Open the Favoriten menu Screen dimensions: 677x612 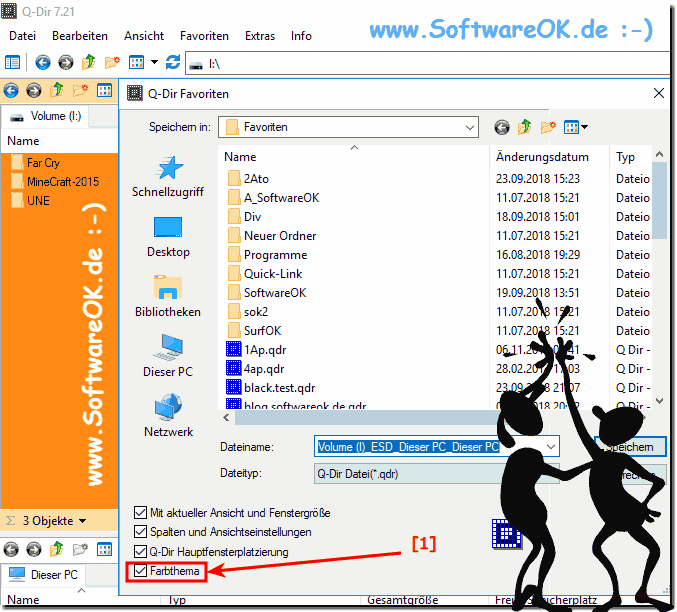[204, 36]
